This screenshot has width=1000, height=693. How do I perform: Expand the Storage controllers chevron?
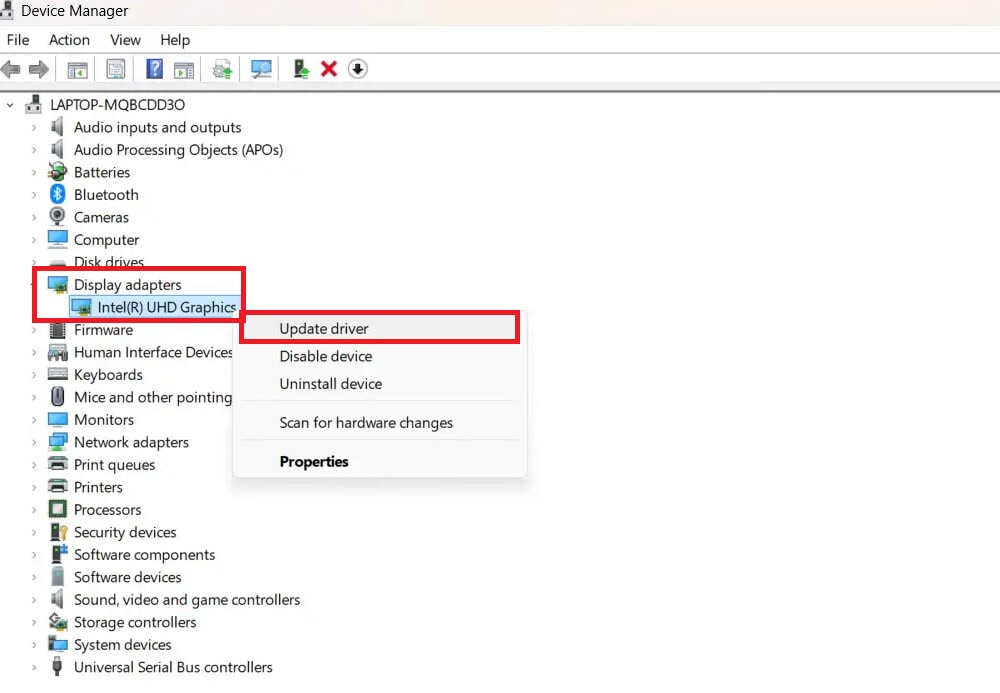[34, 622]
